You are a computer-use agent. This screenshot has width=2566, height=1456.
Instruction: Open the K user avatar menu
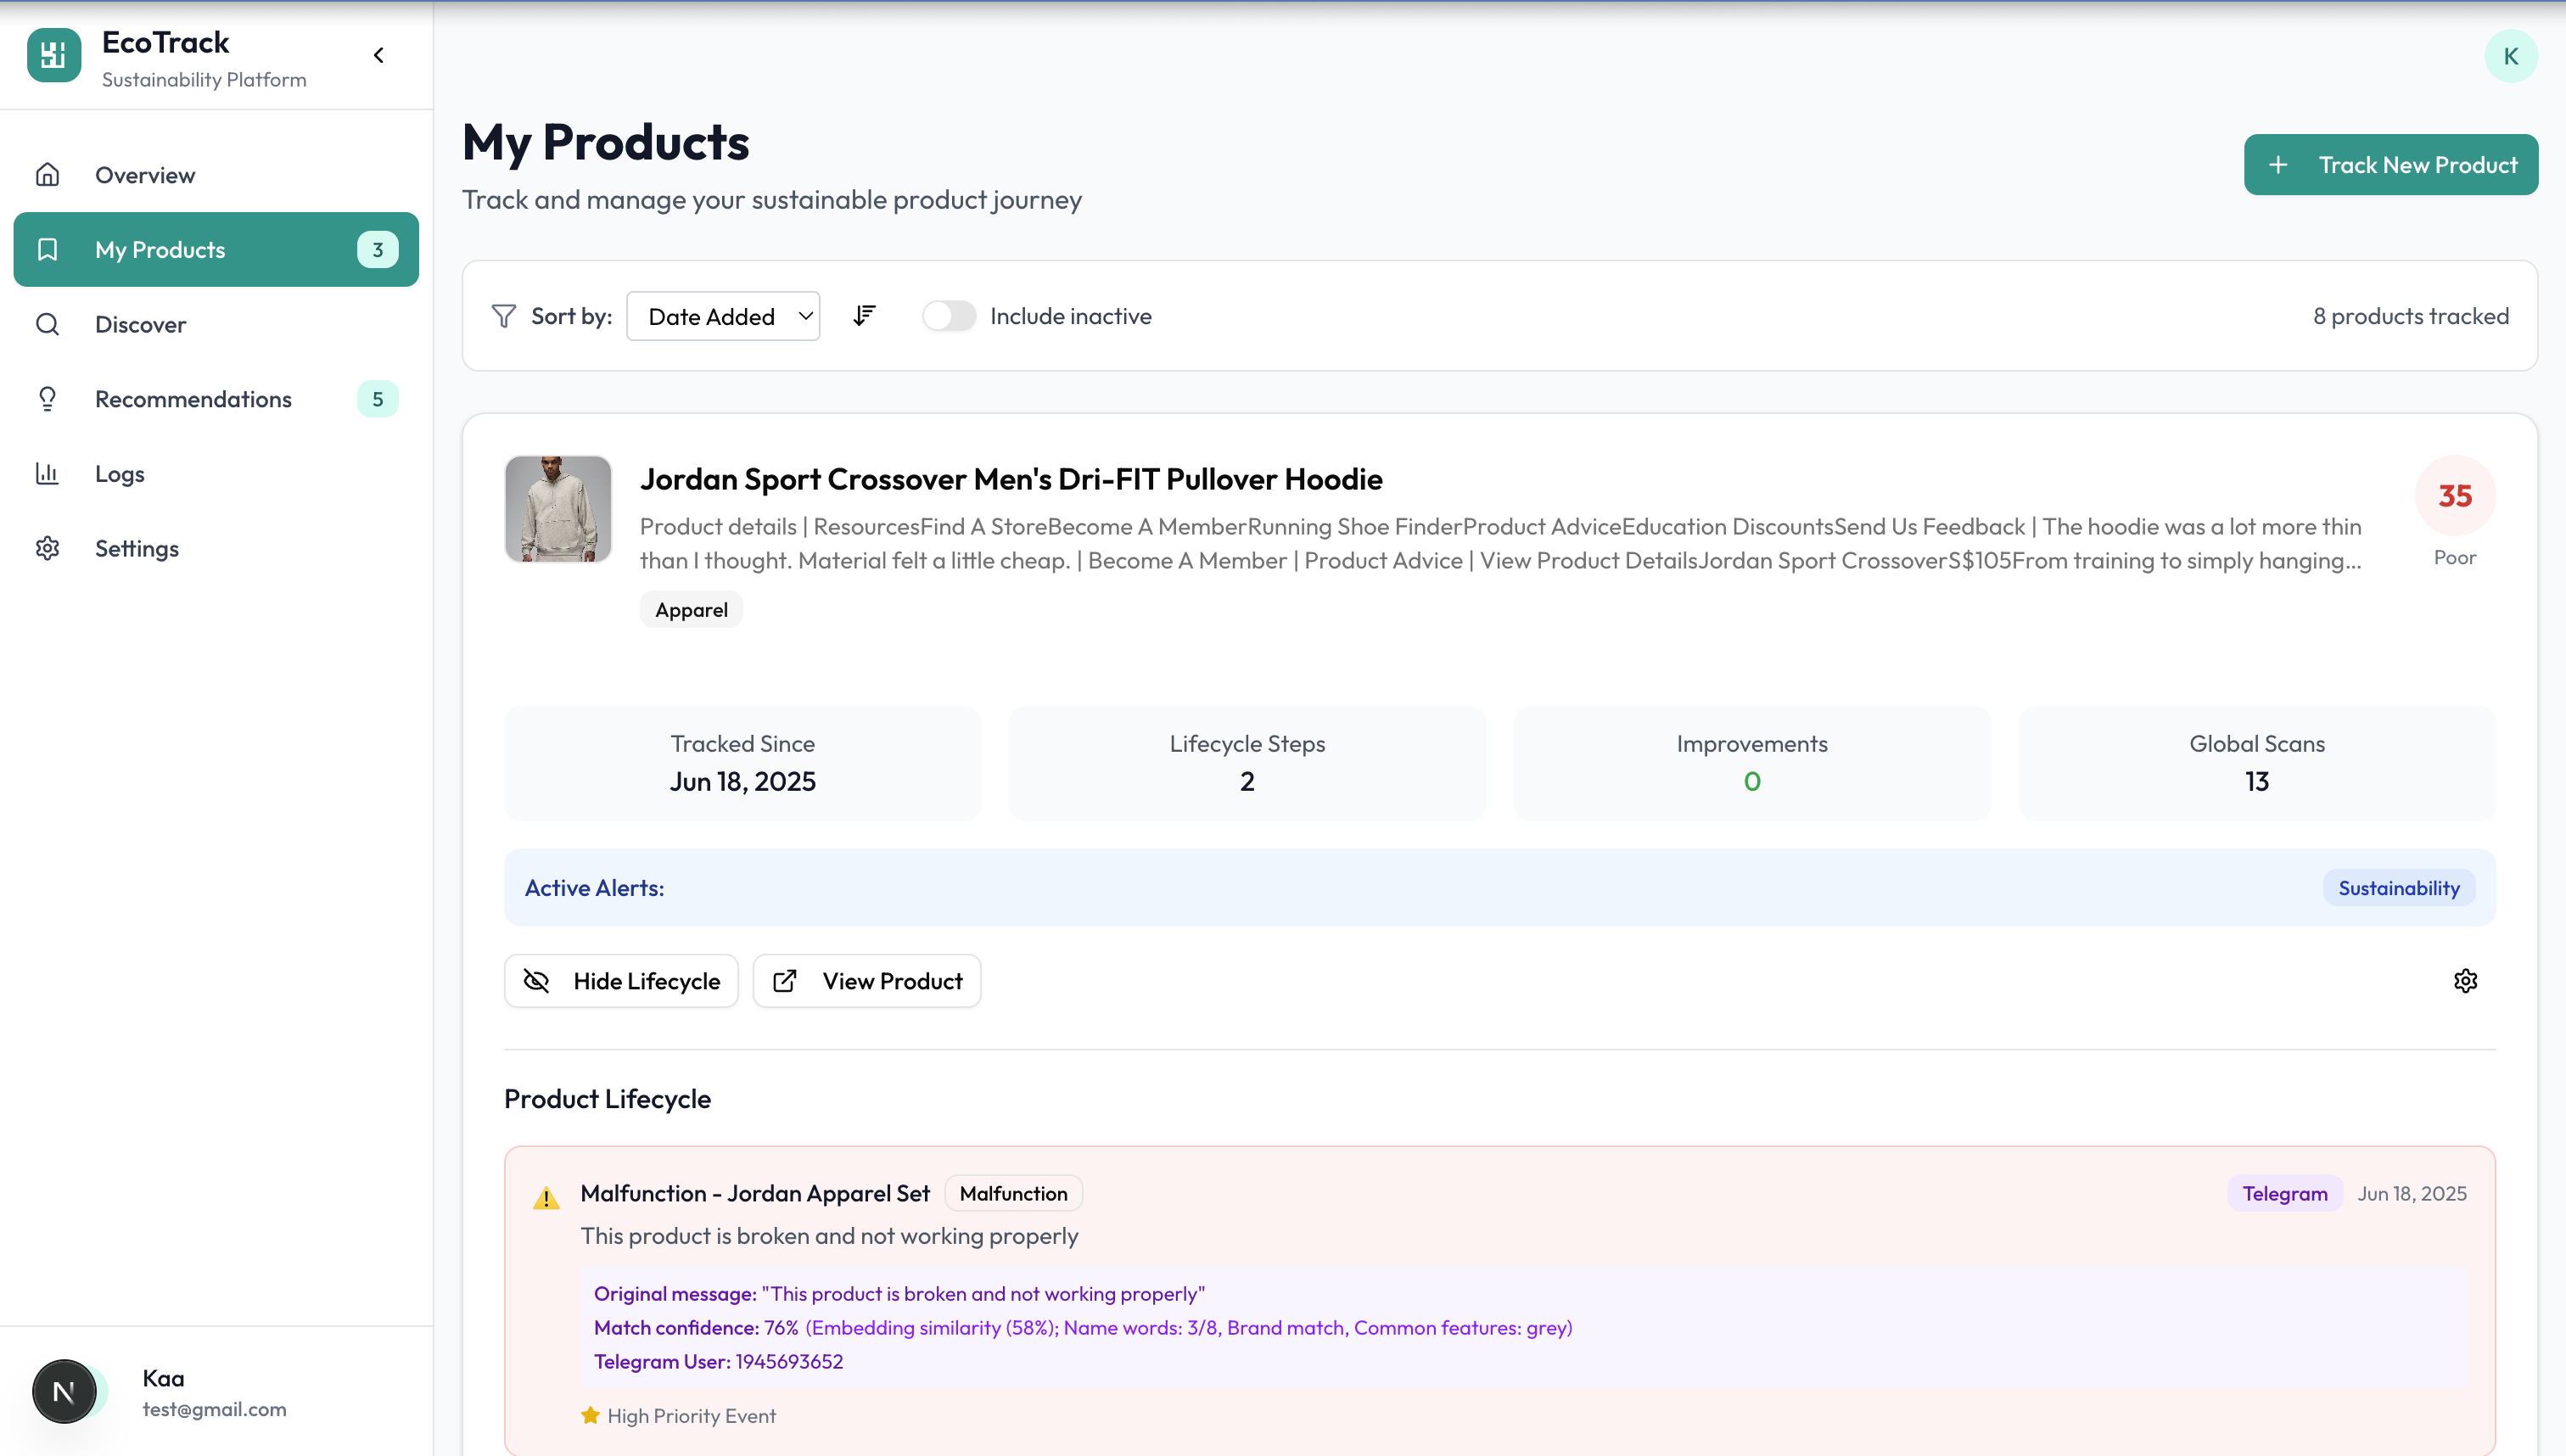point(2510,56)
